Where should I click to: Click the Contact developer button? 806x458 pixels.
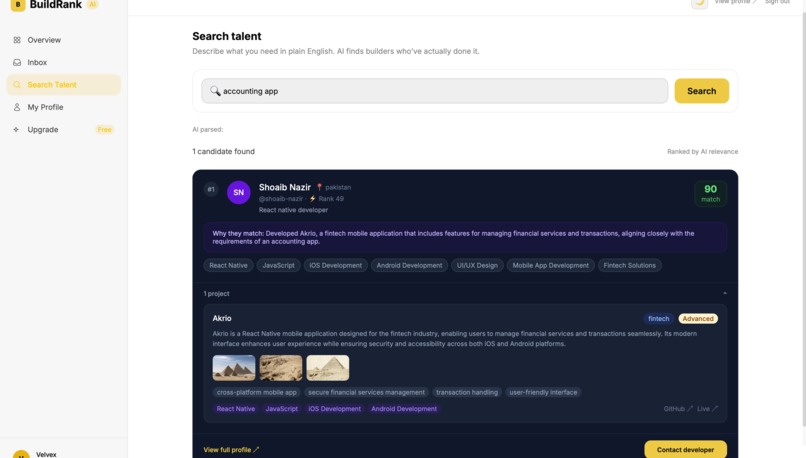coord(685,449)
